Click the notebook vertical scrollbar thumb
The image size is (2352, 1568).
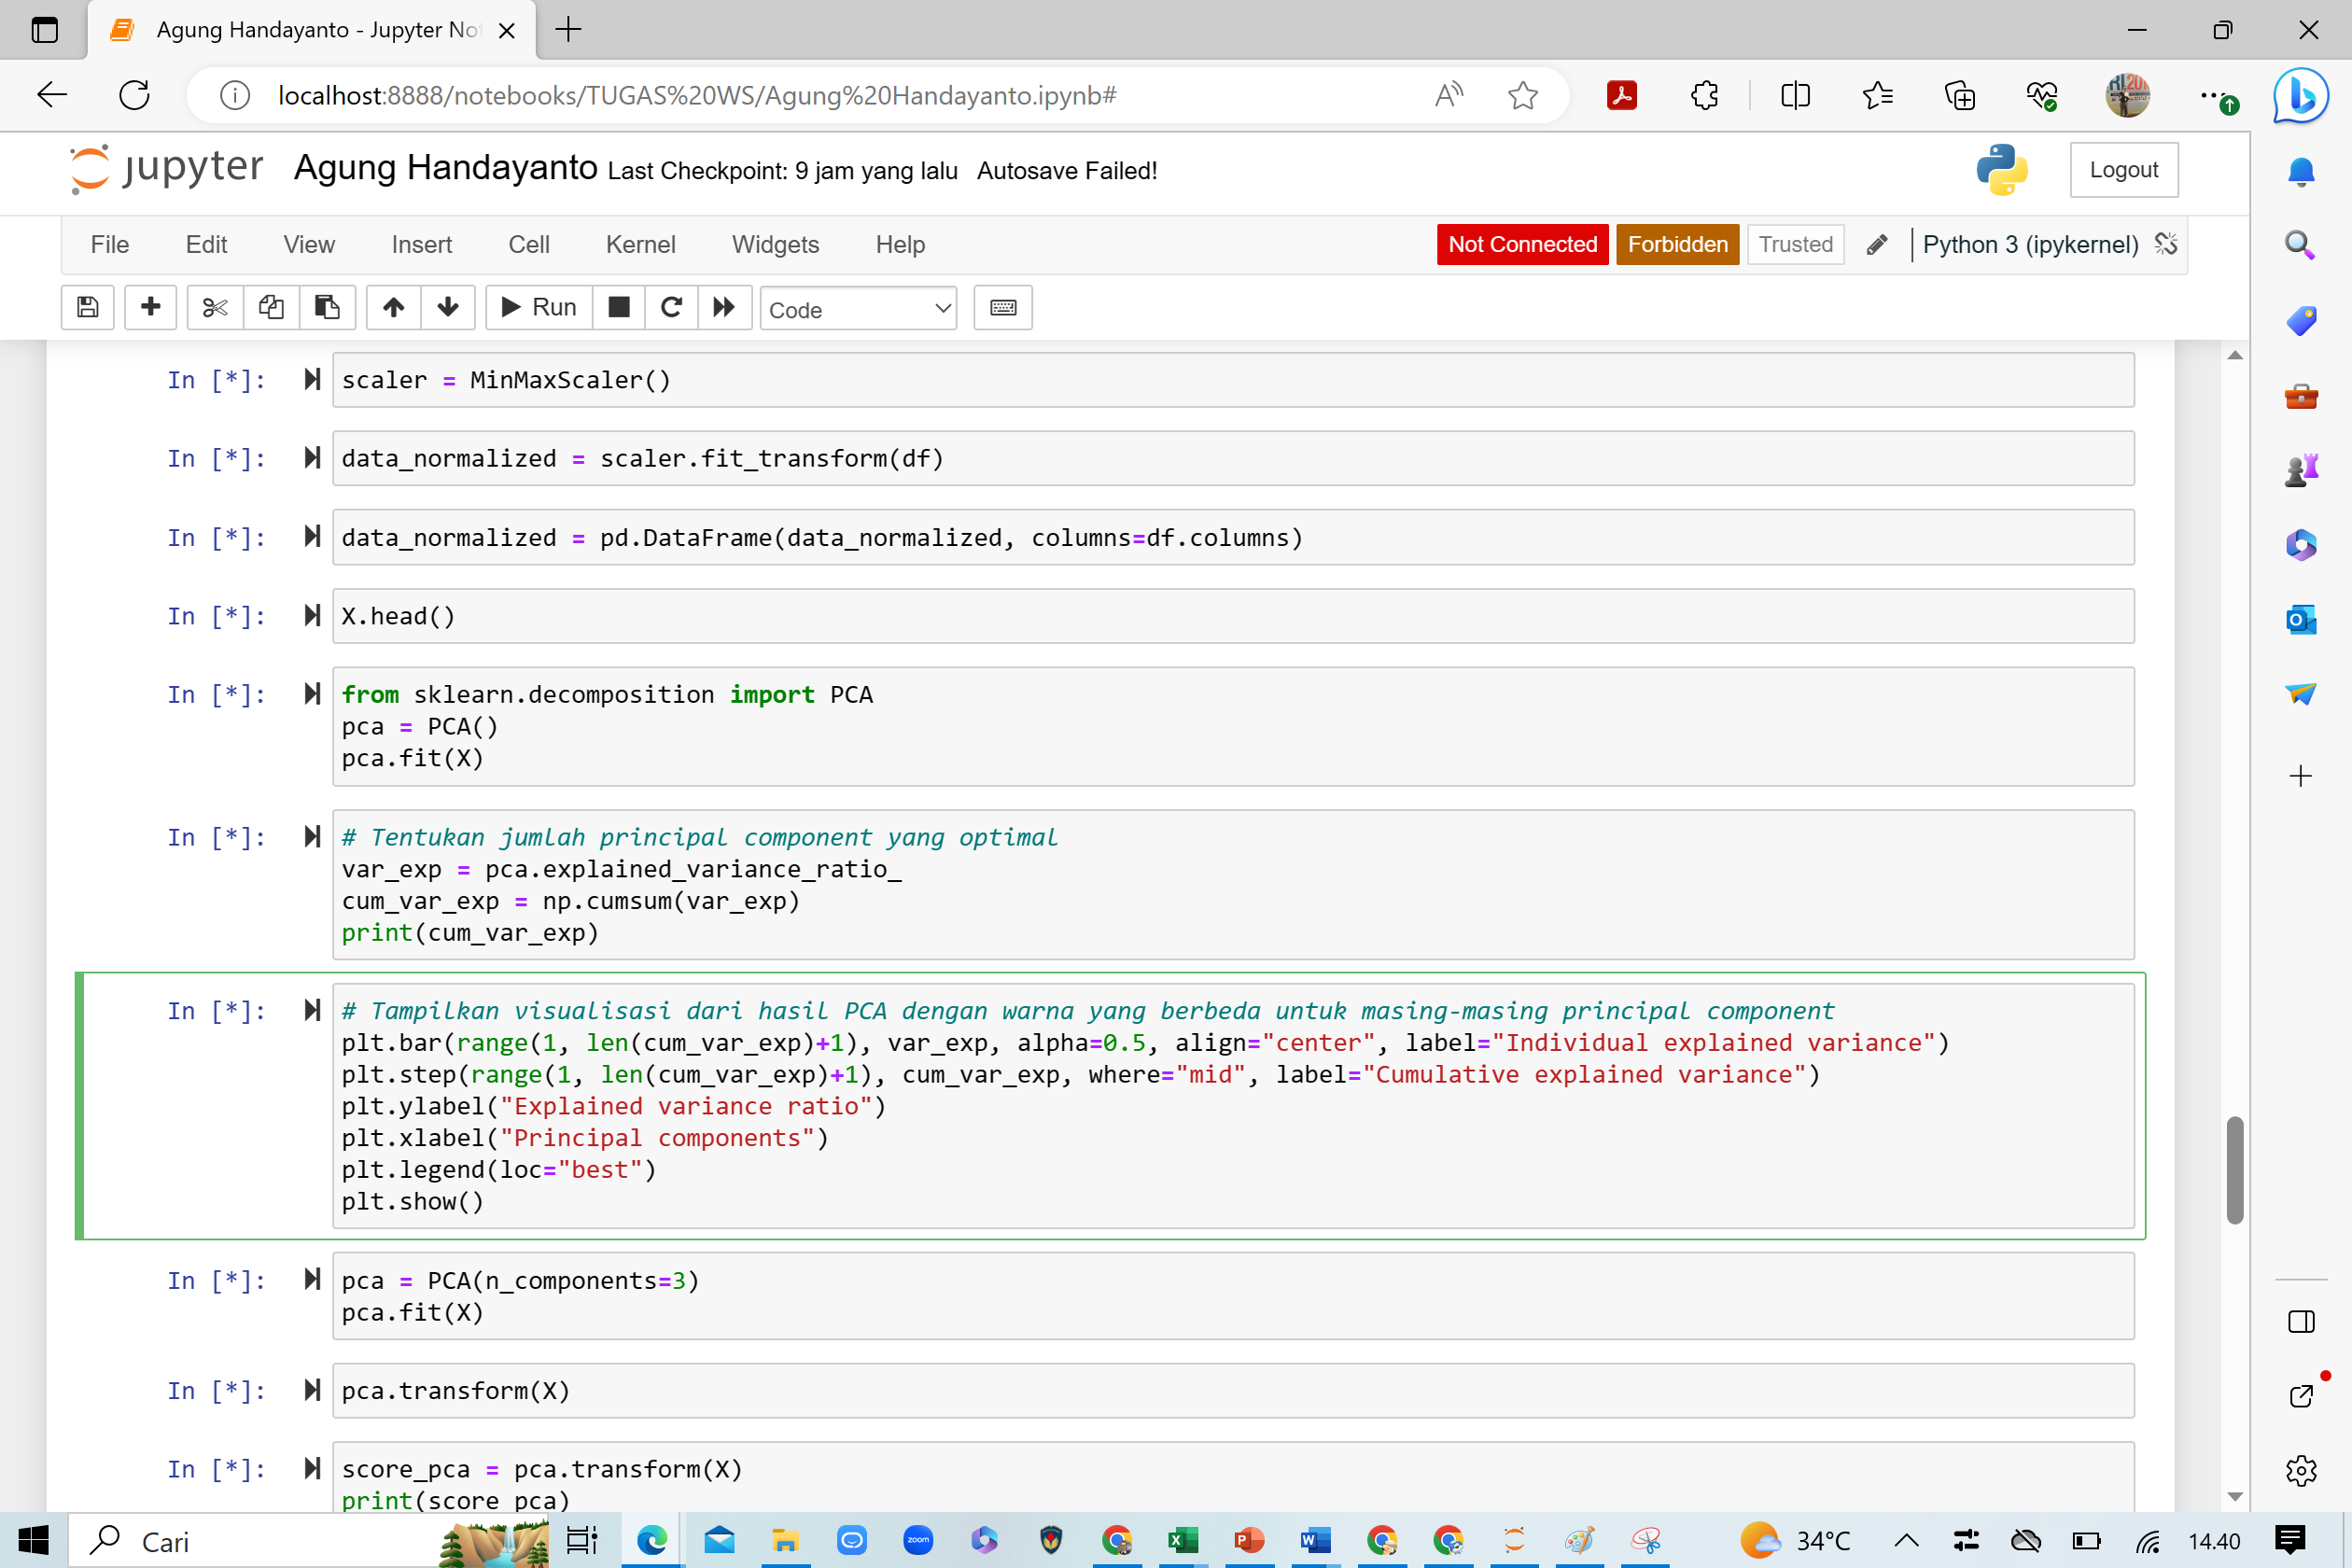pyautogui.click(x=2235, y=1169)
